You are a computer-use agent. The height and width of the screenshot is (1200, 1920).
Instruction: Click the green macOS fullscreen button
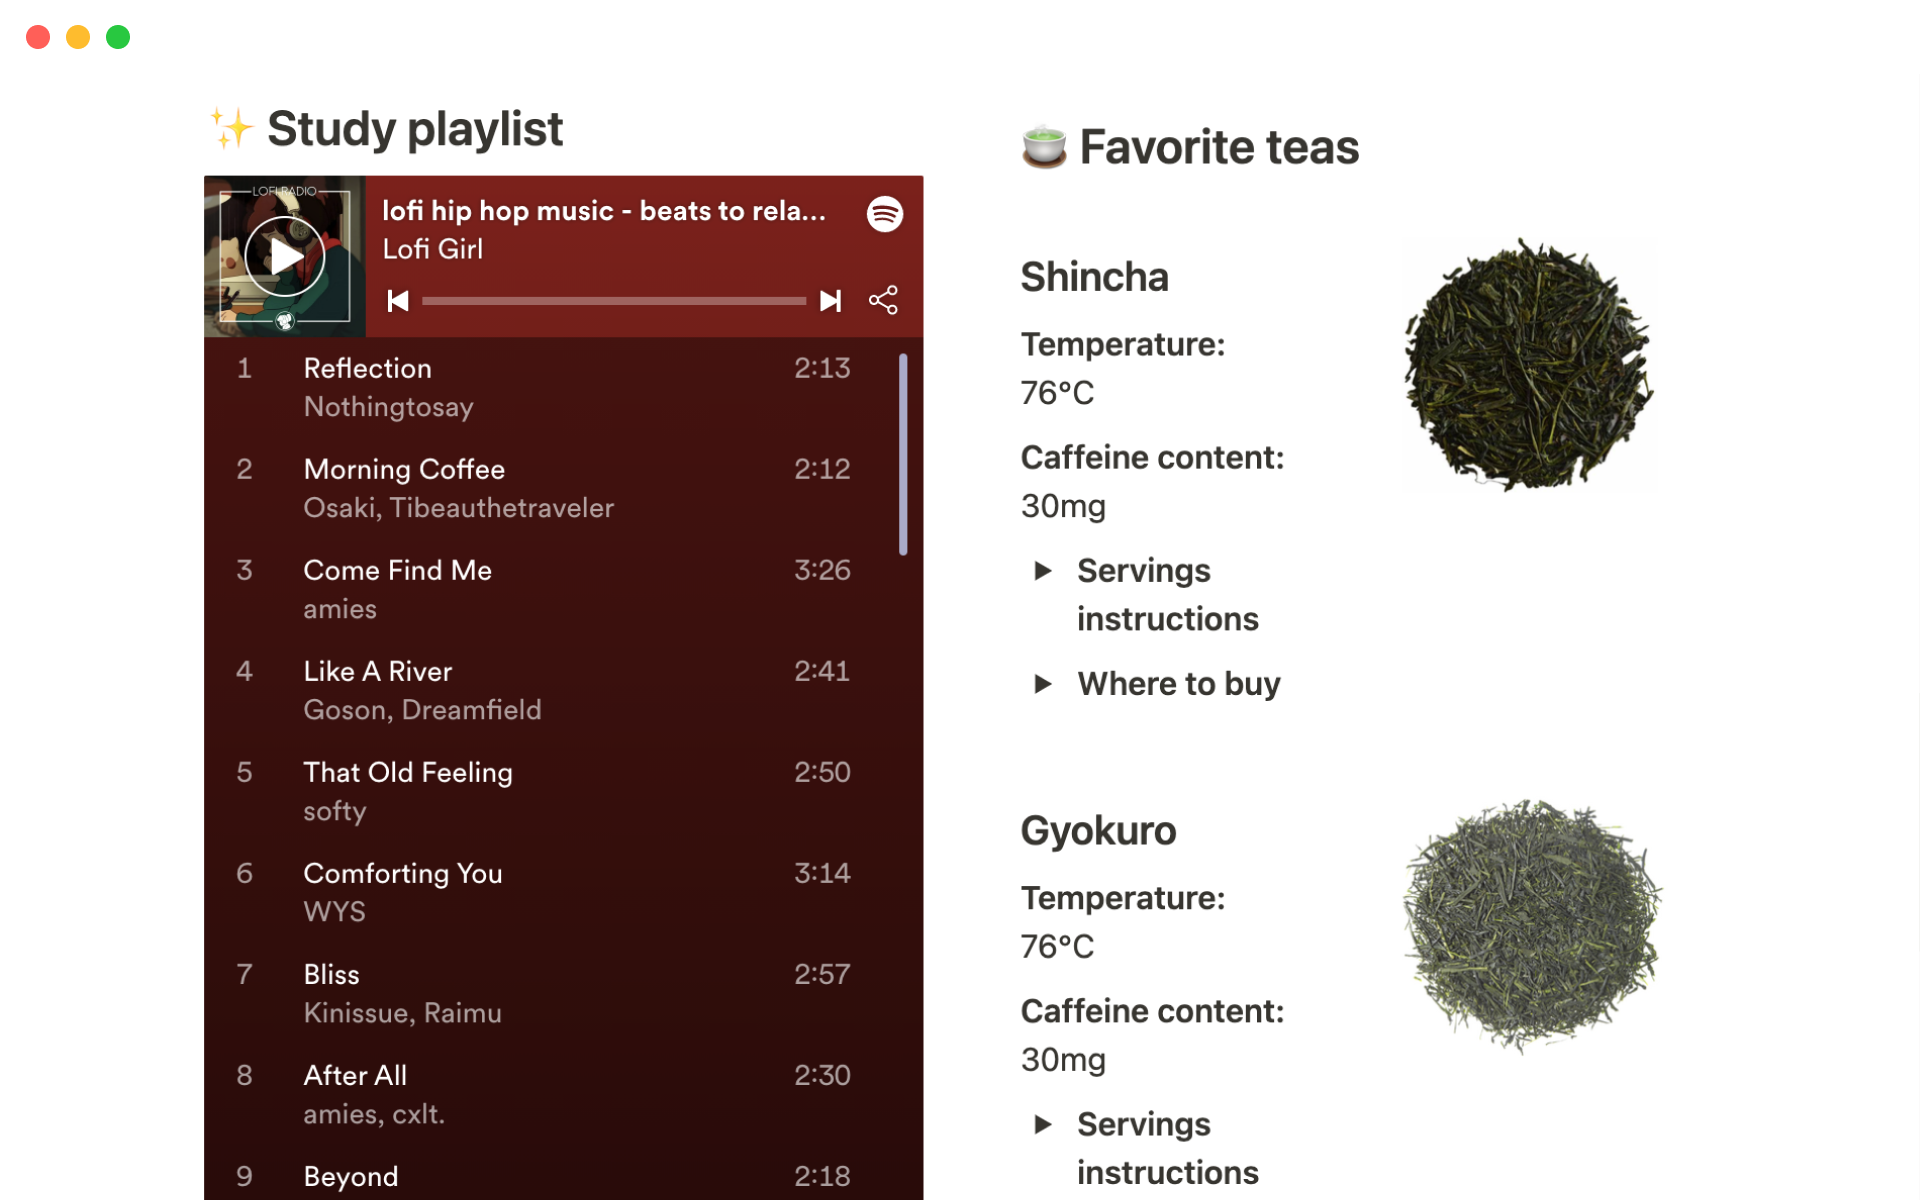[x=118, y=37]
